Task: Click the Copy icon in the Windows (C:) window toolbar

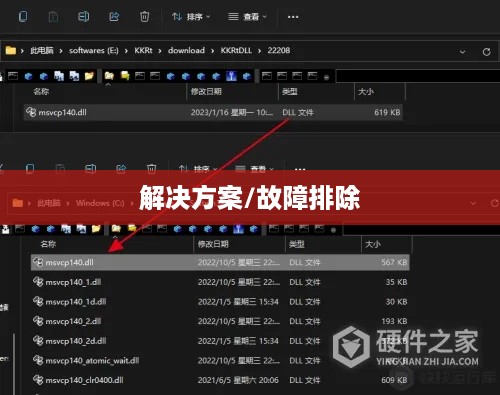Action: [x=30, y=169]
